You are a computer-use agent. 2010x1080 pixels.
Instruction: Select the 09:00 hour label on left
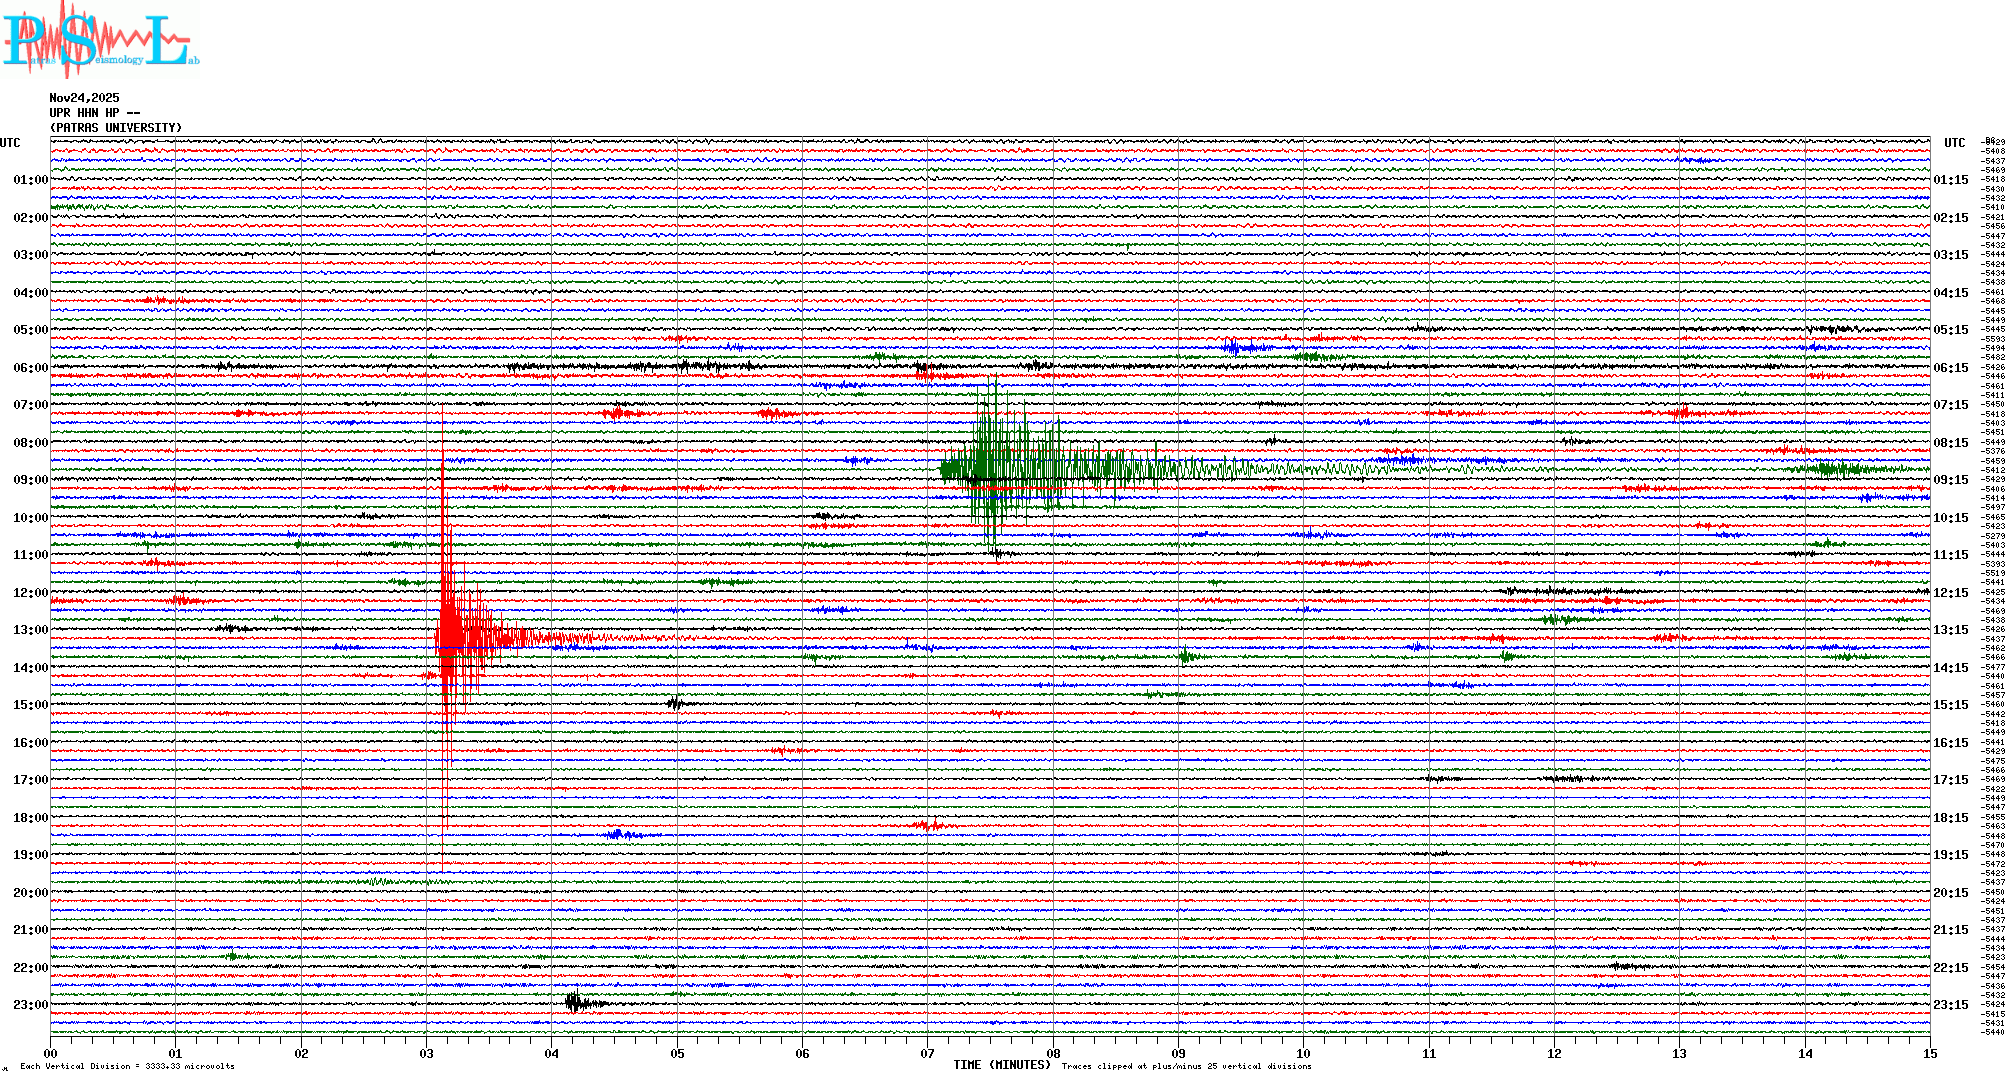(30, 480)
